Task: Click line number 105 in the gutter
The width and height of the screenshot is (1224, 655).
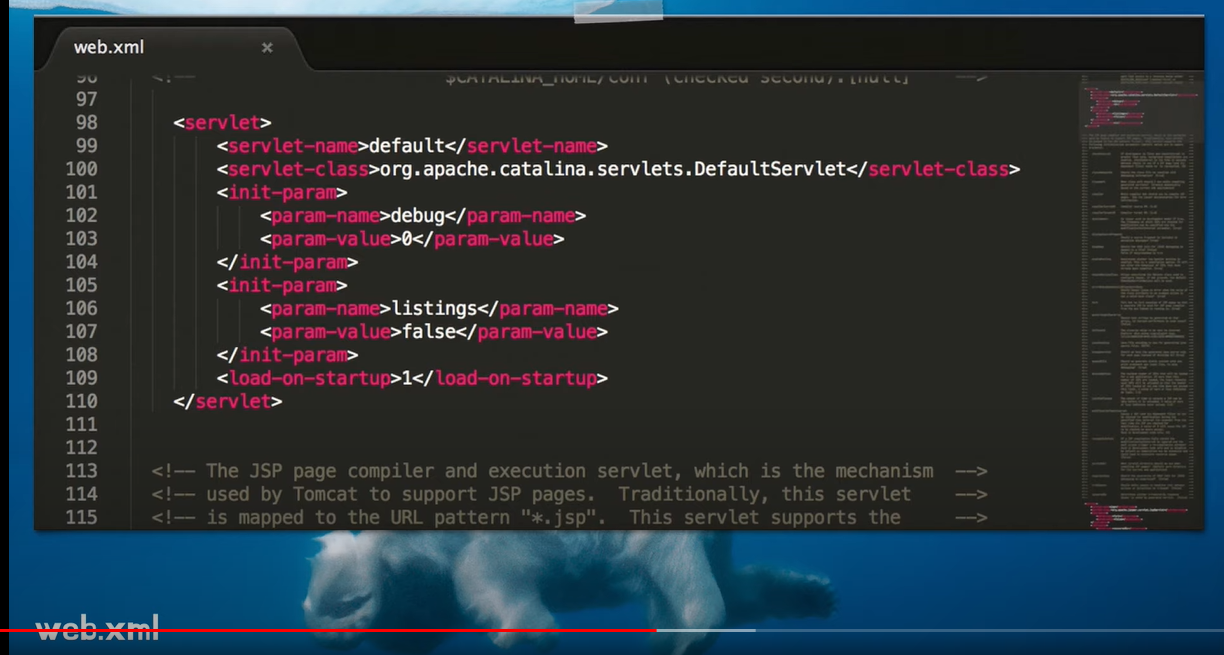Action: point(81,284)
